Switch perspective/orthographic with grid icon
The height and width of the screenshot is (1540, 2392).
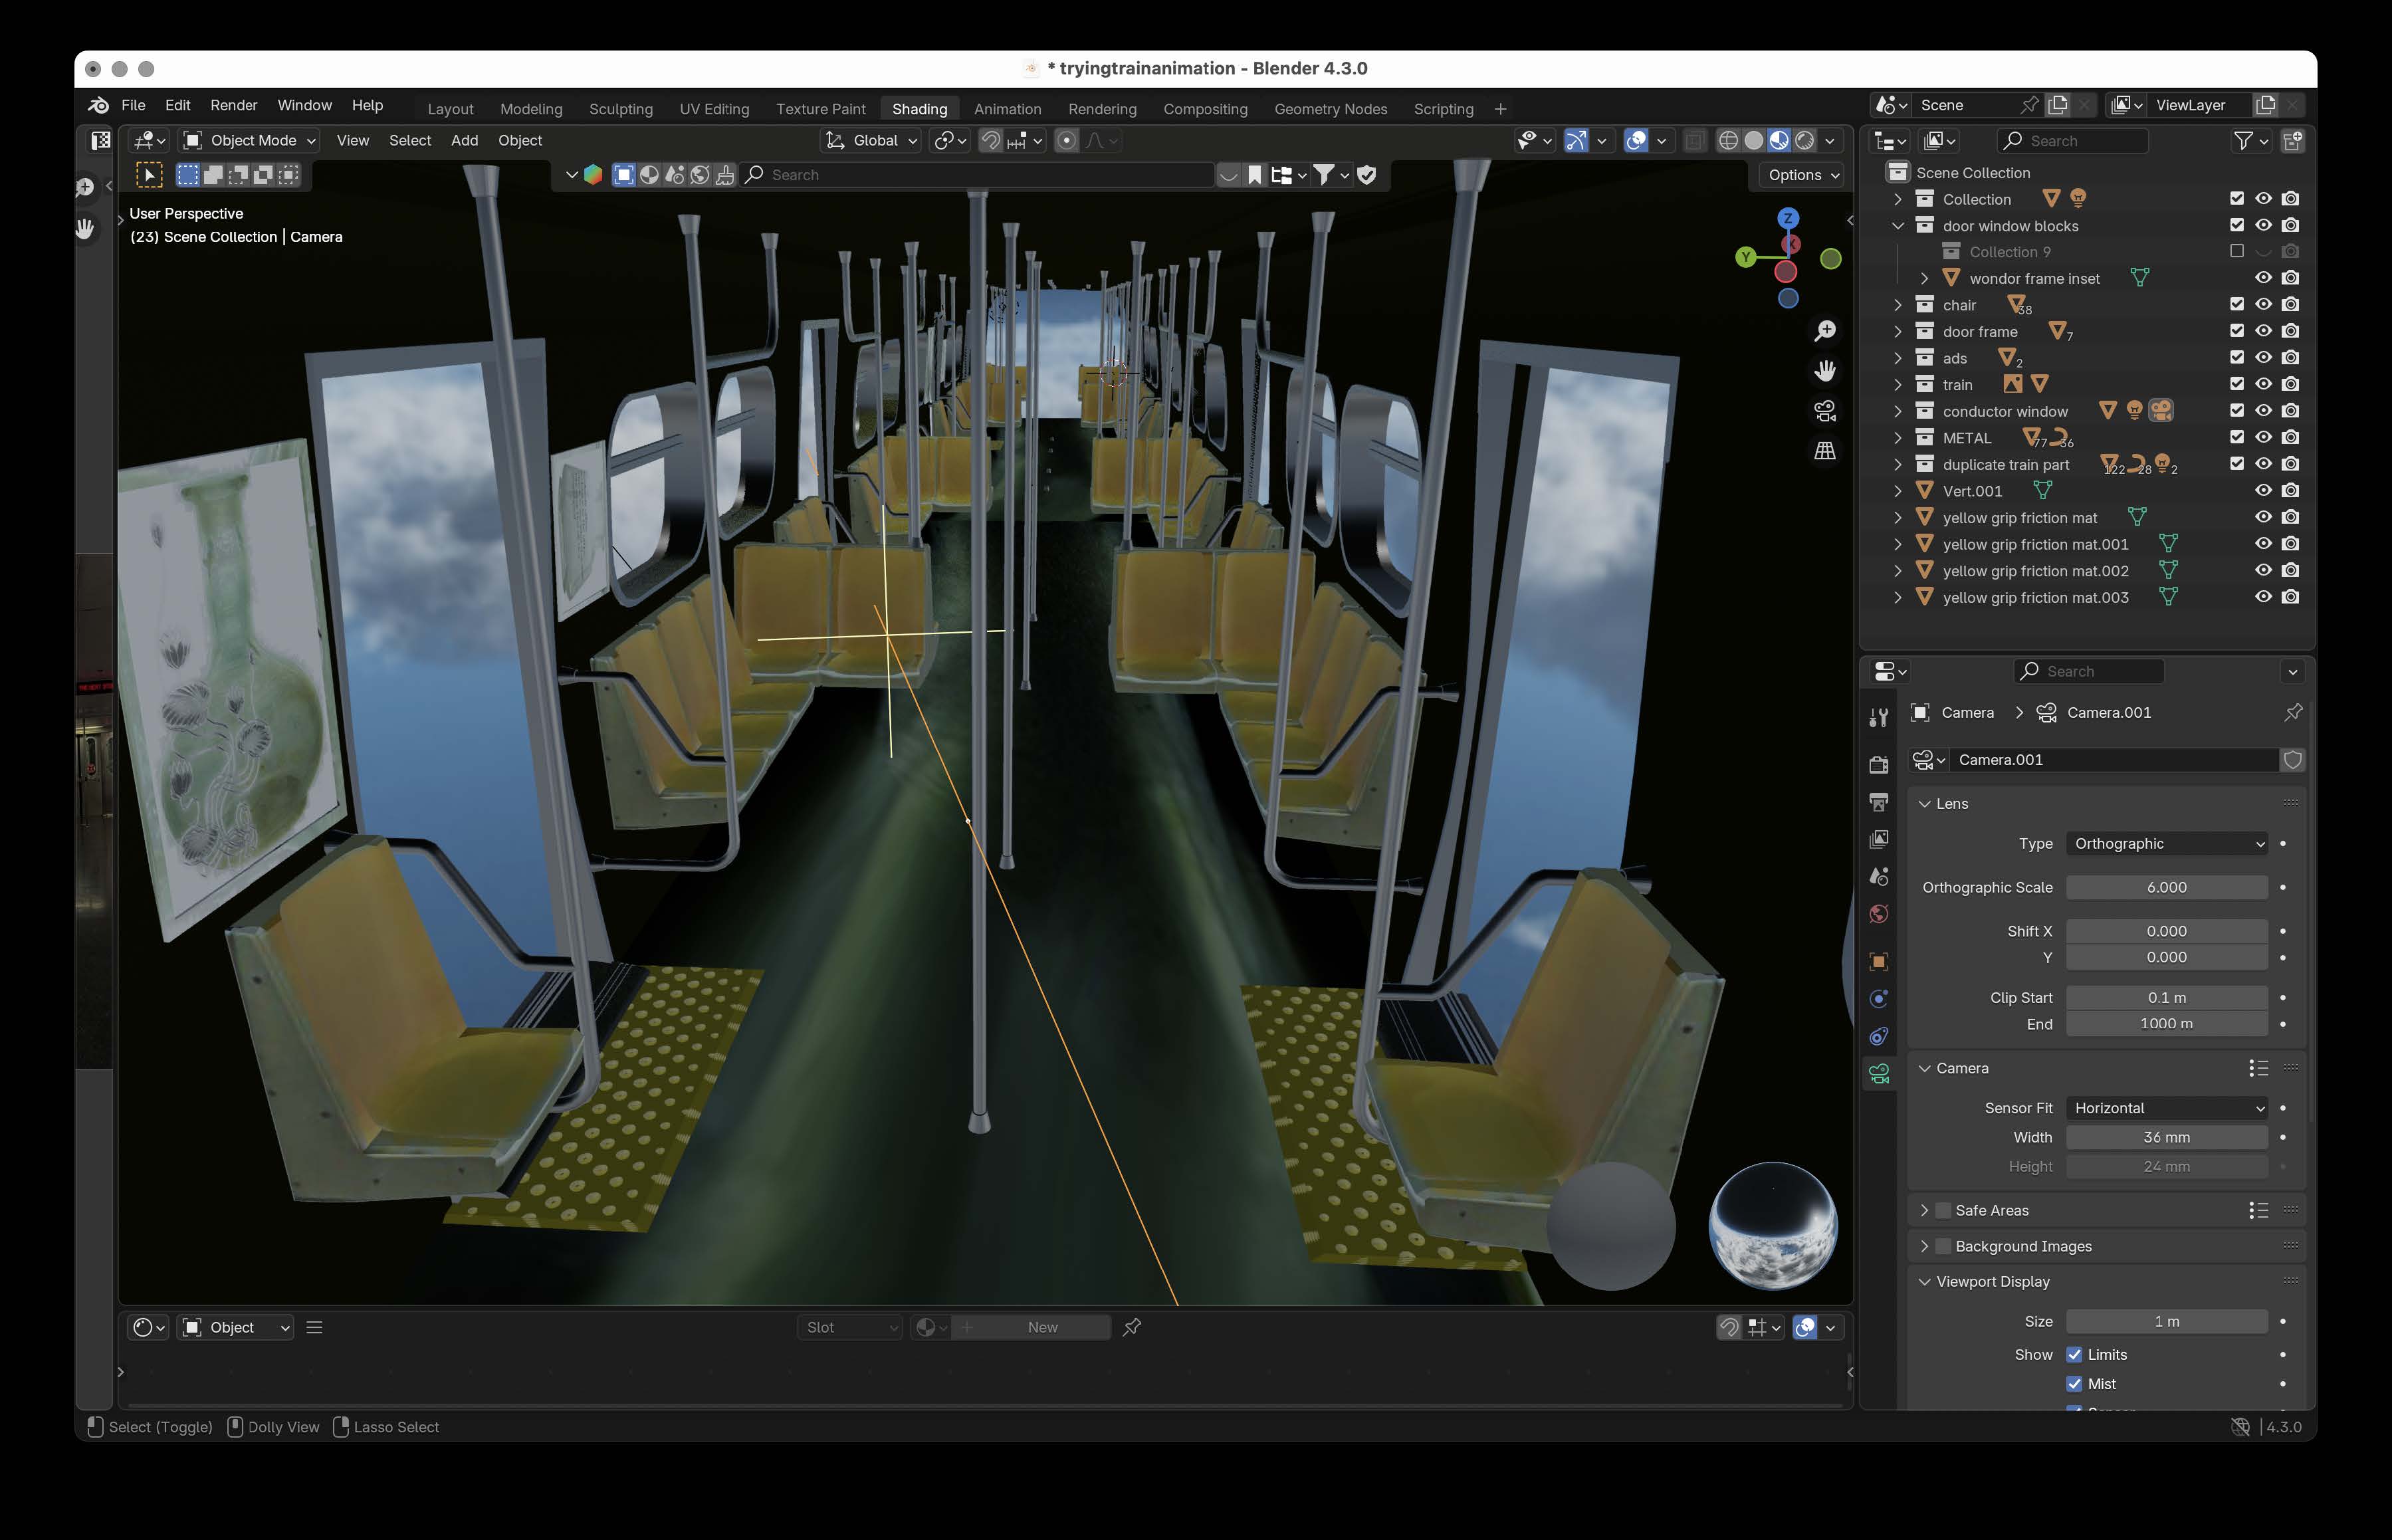click(1824, 451)
